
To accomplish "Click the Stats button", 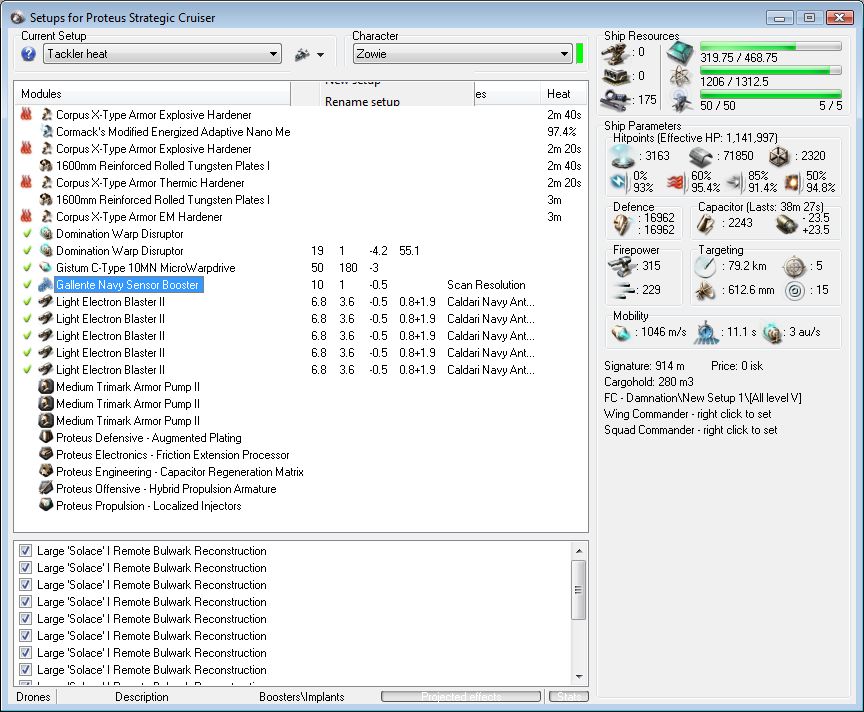I will pyautogui.click(x=569, y=697).
